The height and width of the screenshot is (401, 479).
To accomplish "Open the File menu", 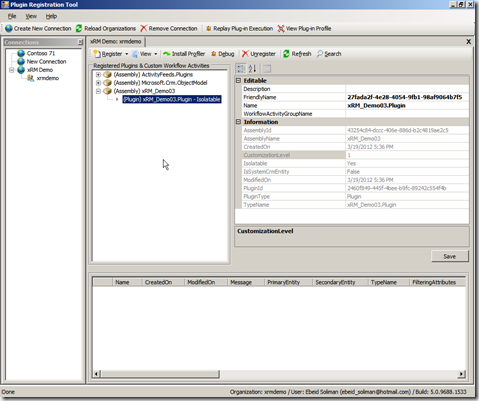I will pyautogui.click(x=12, y=16).
